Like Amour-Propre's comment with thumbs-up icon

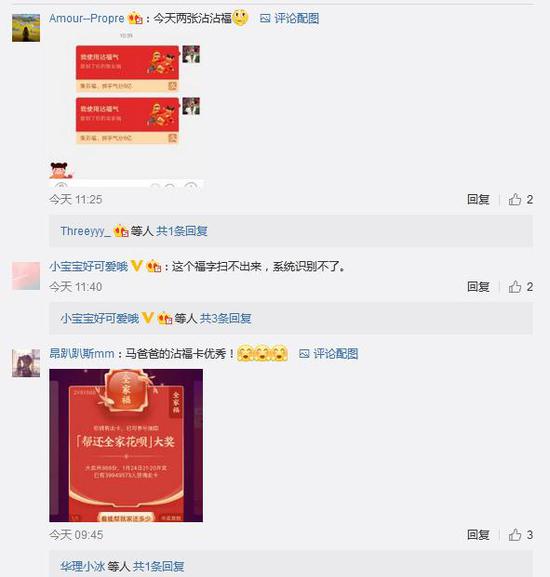pyautogui.click(x=515, y=199)
